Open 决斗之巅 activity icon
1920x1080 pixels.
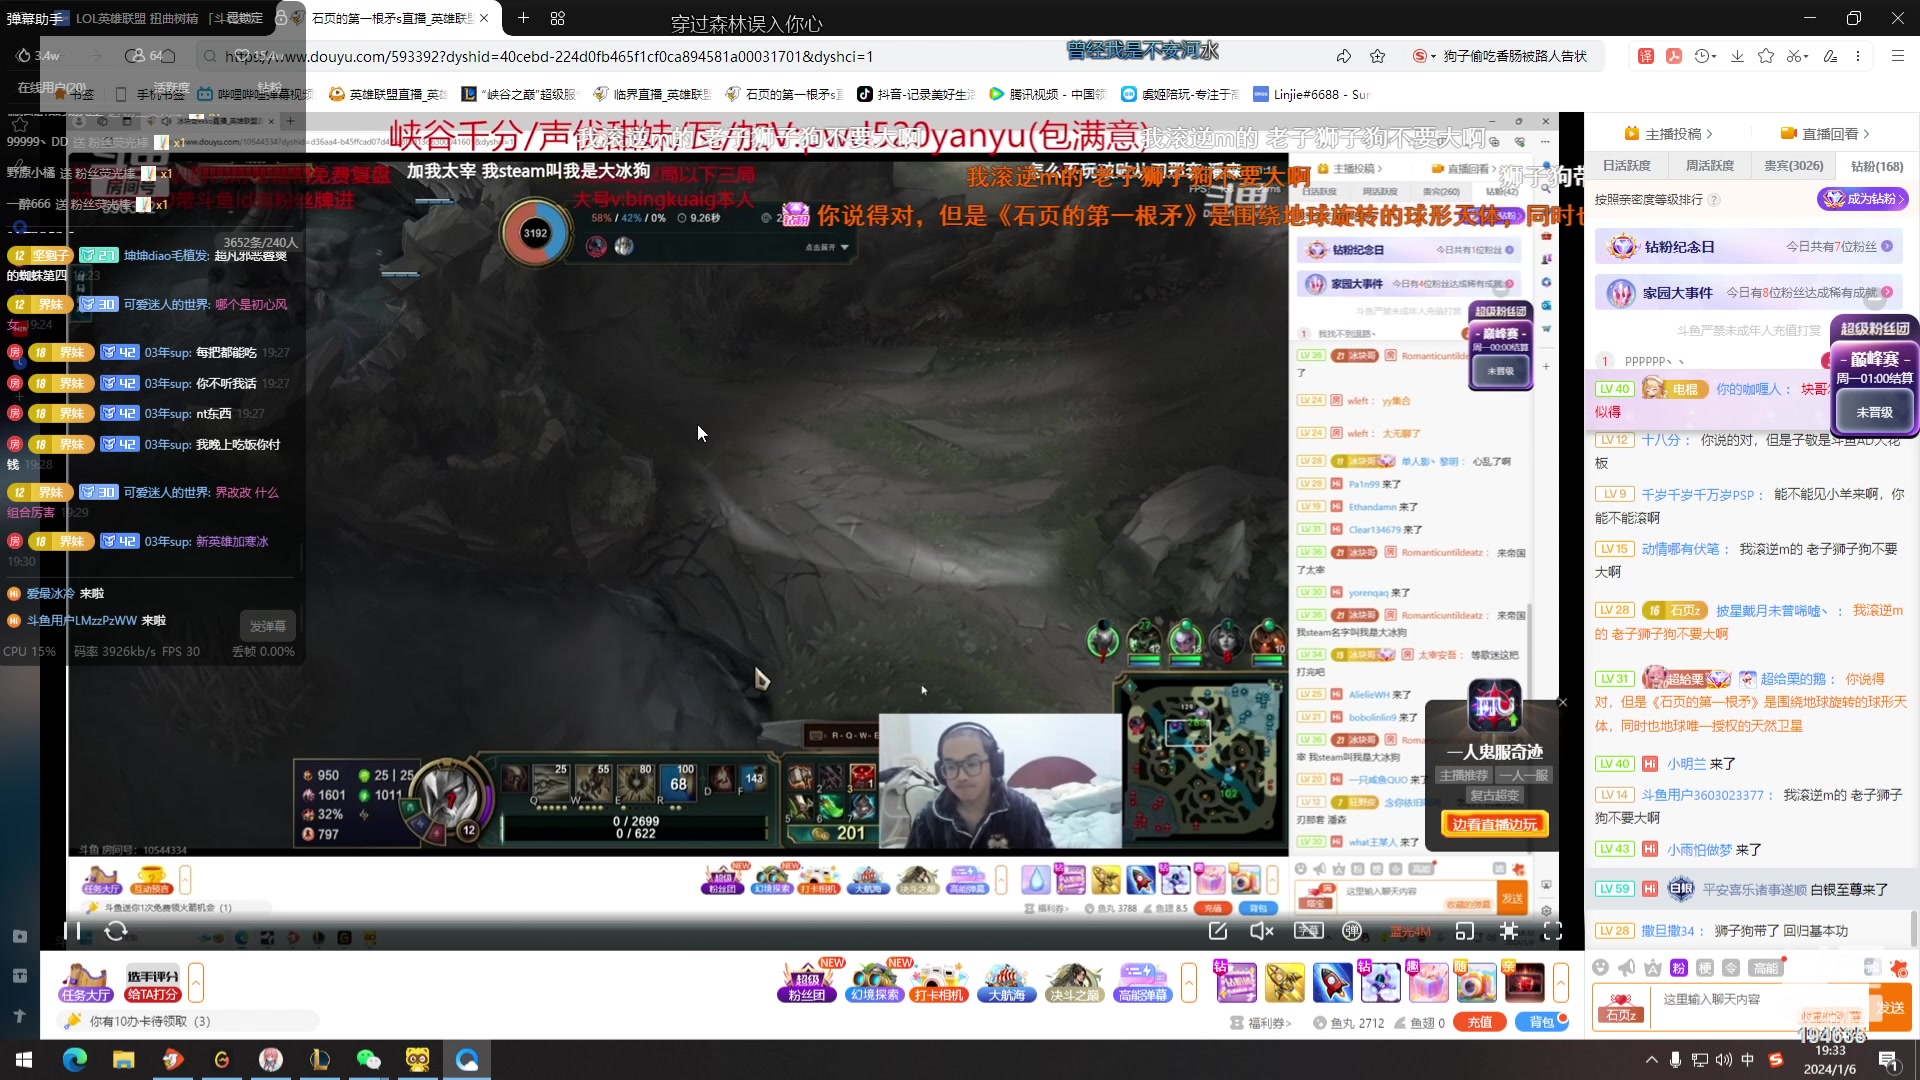click(x=1074, y=982)
